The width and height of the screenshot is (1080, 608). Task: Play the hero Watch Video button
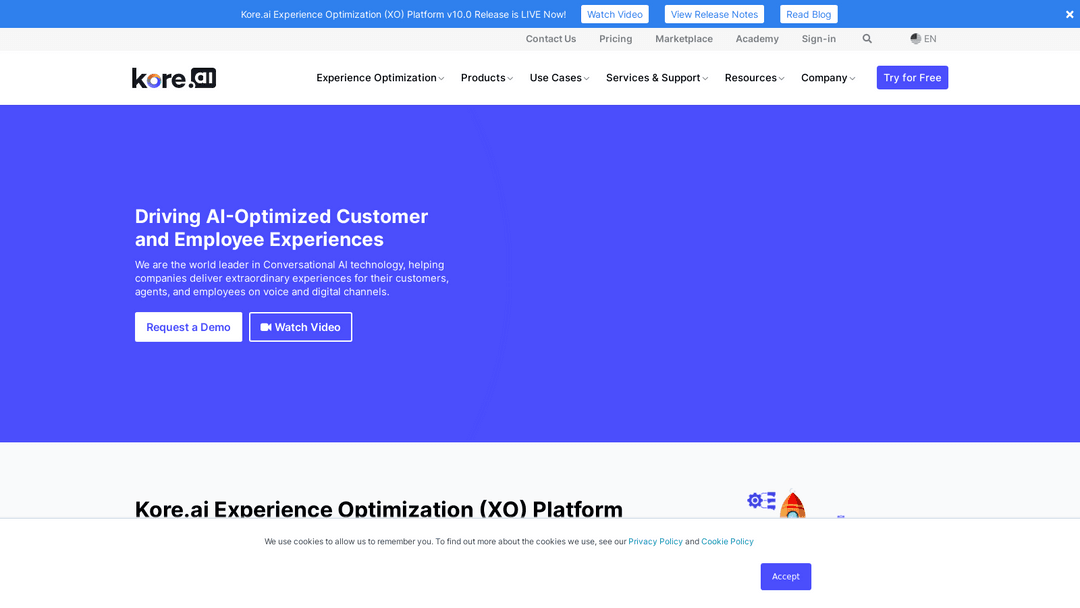coord(300,327)
